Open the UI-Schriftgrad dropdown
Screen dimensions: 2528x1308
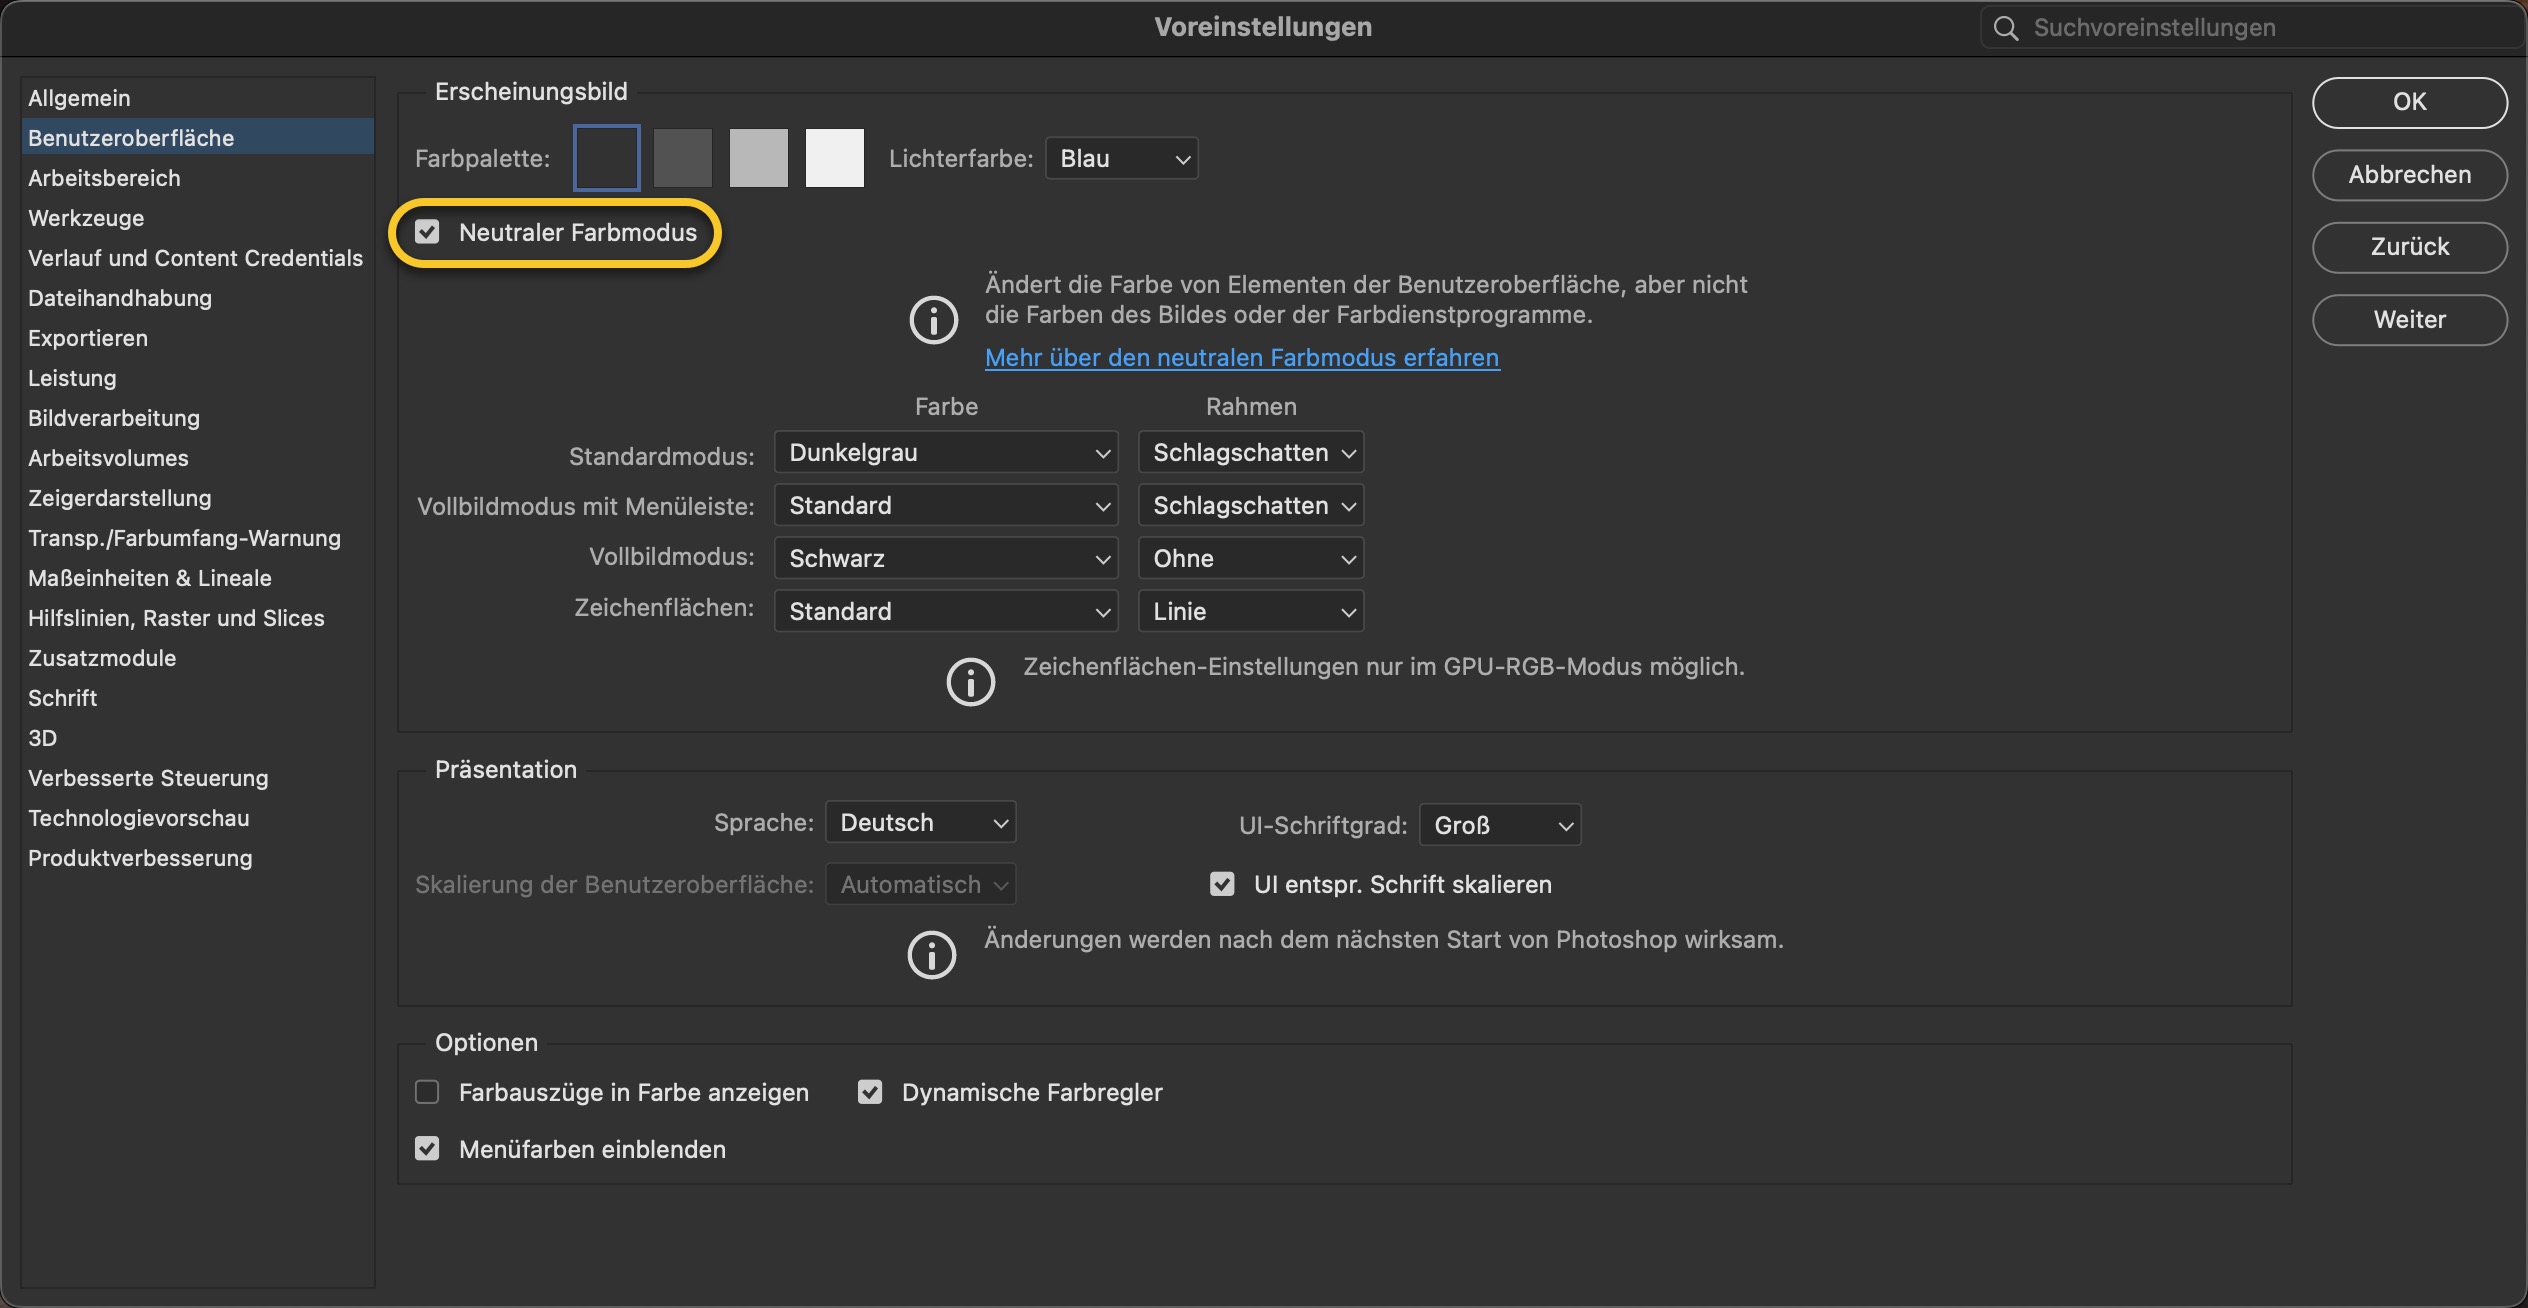[1499, 825]
